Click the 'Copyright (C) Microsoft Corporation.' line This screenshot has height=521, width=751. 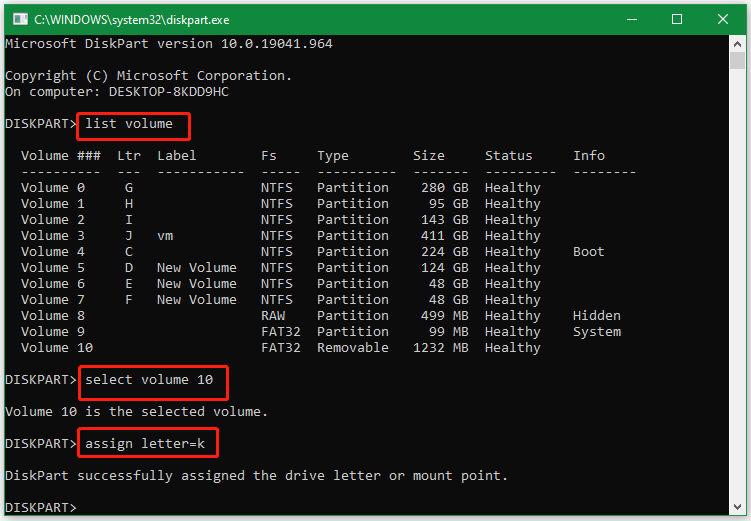point(148,76)
